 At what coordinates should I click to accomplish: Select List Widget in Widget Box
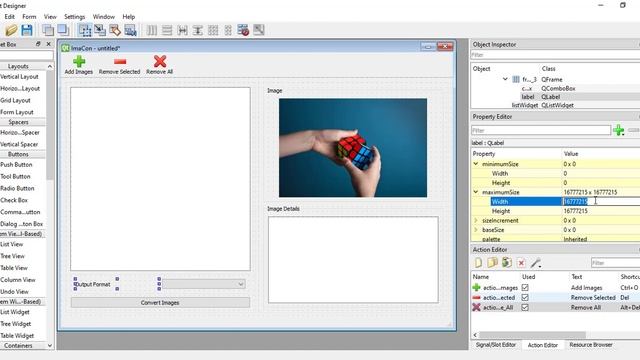[15, 312]
